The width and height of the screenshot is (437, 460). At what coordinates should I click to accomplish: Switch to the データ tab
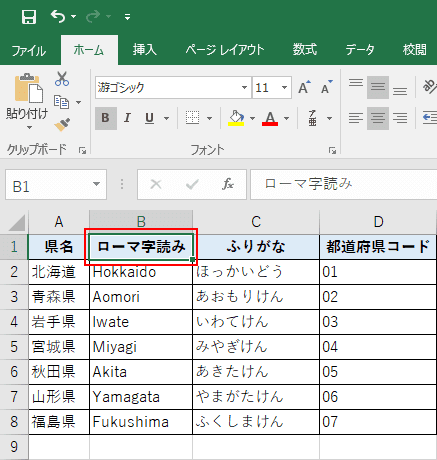click(360, 50)
